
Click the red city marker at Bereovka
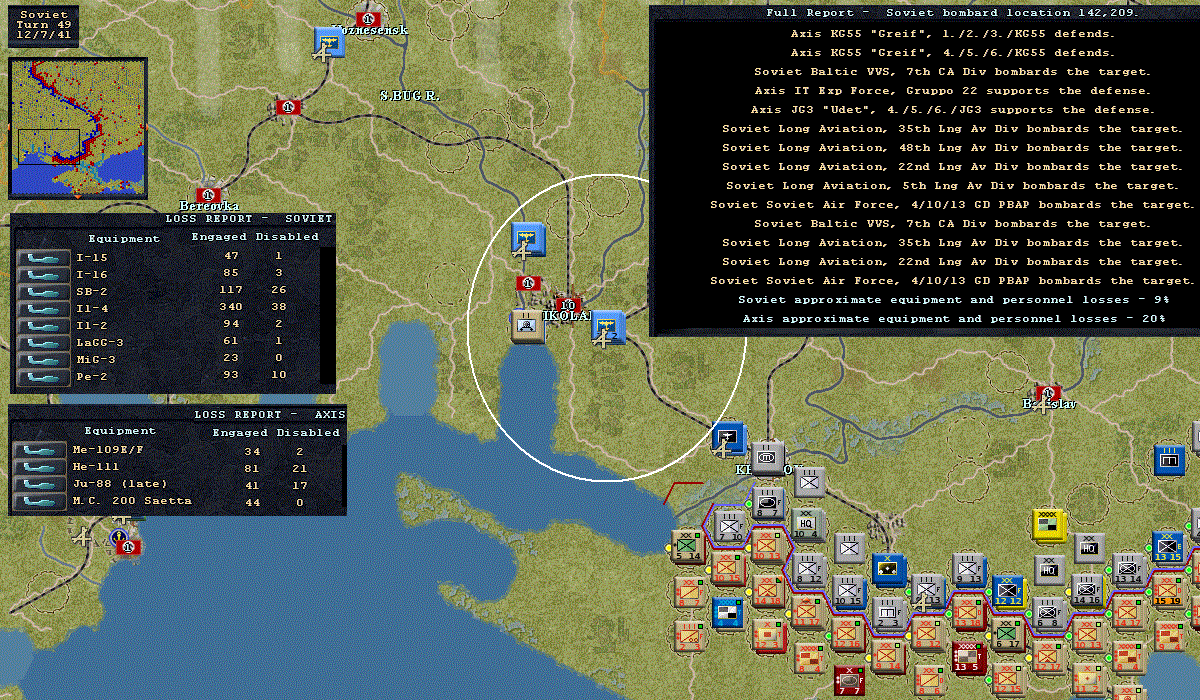pyautogui.click(x=208, y=194)
